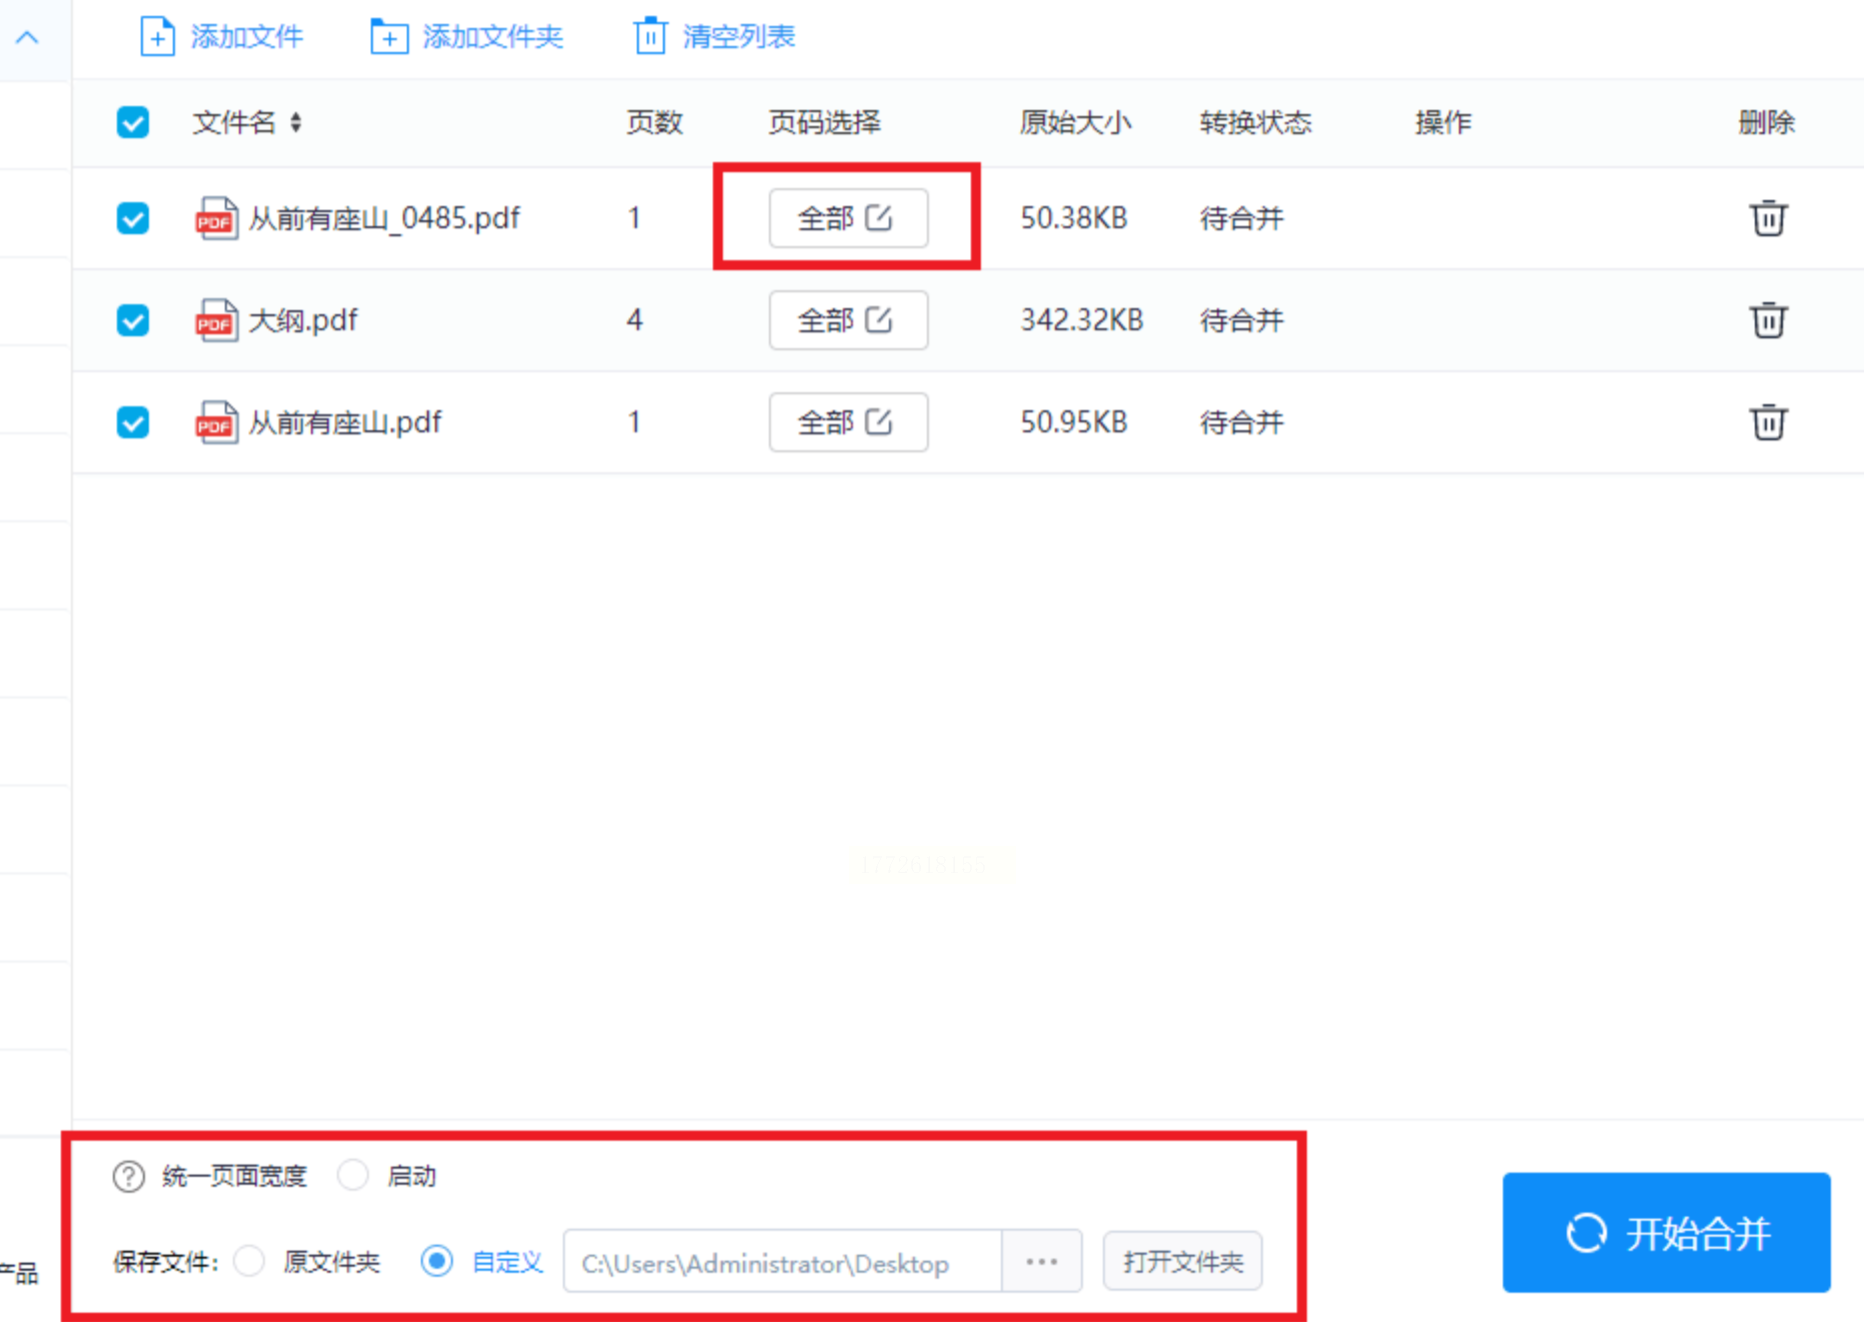Click the 添加文件夹 add folder icon
This screenshot has width=1864, height=1322.
click(x=389, y=37)
